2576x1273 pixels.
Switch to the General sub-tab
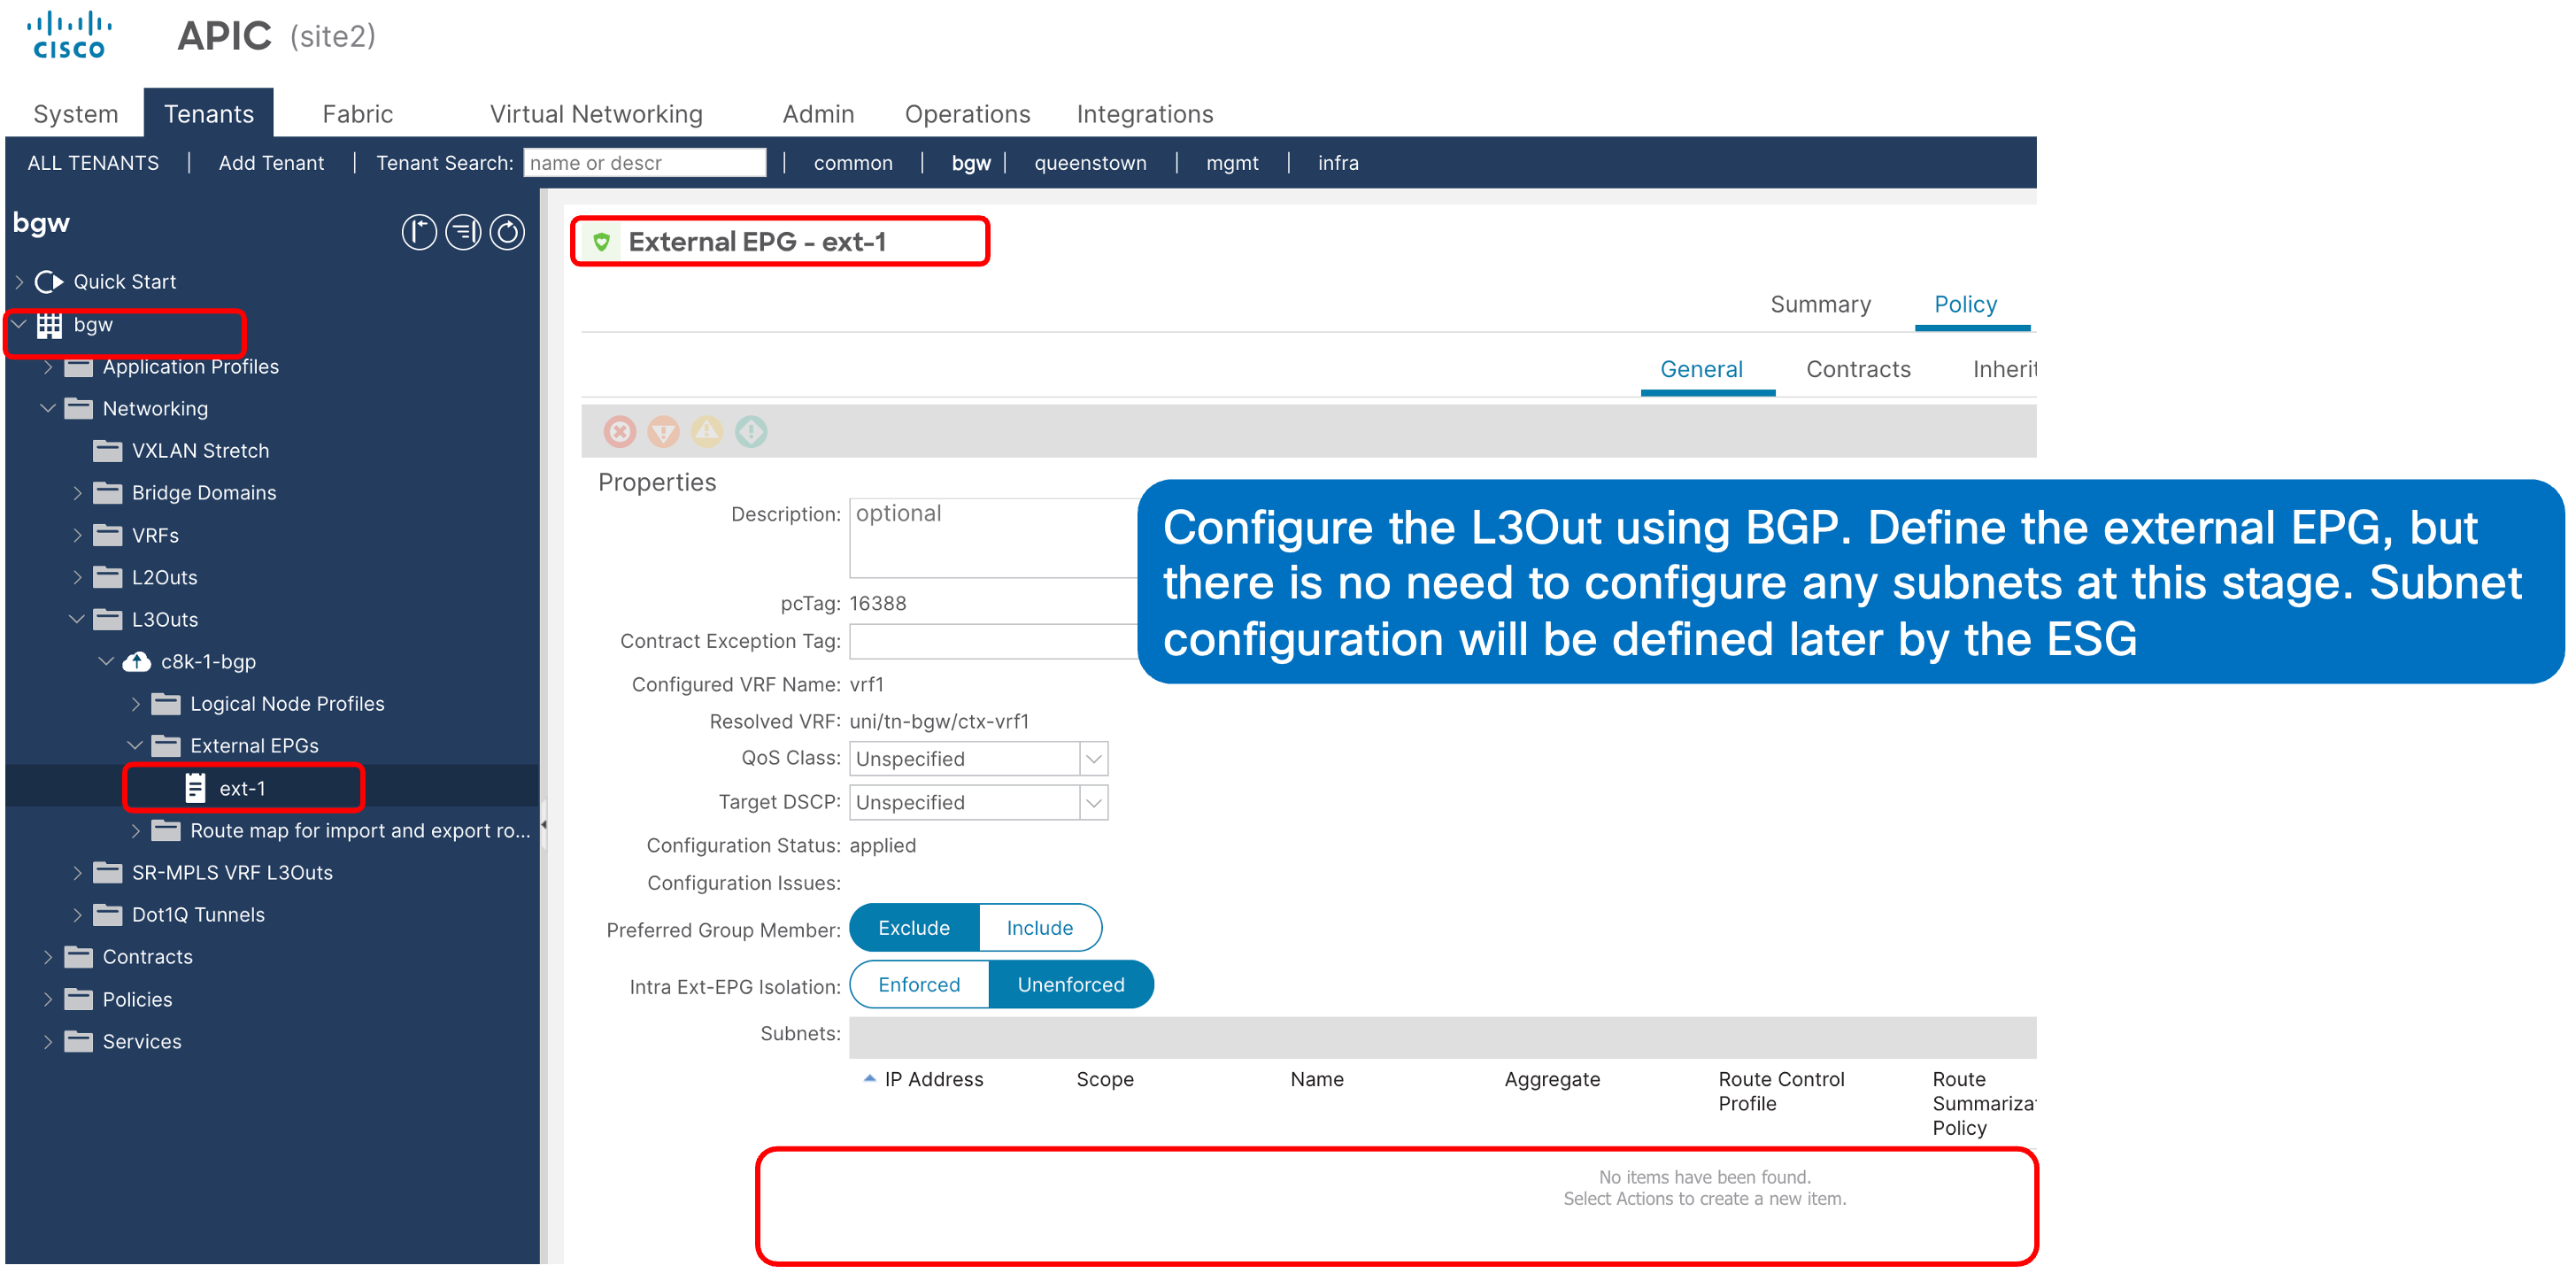[x=1701, y=369]
